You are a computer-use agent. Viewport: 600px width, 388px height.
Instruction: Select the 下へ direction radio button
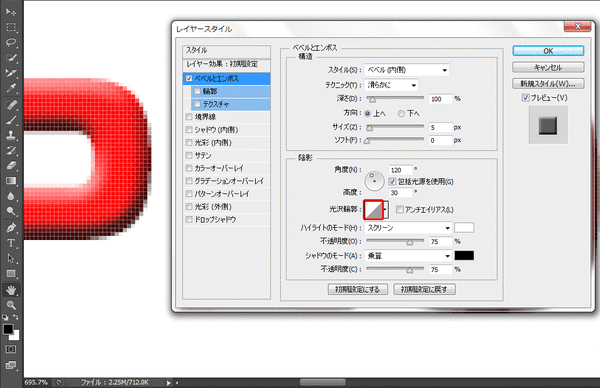(x=401, y=114)
